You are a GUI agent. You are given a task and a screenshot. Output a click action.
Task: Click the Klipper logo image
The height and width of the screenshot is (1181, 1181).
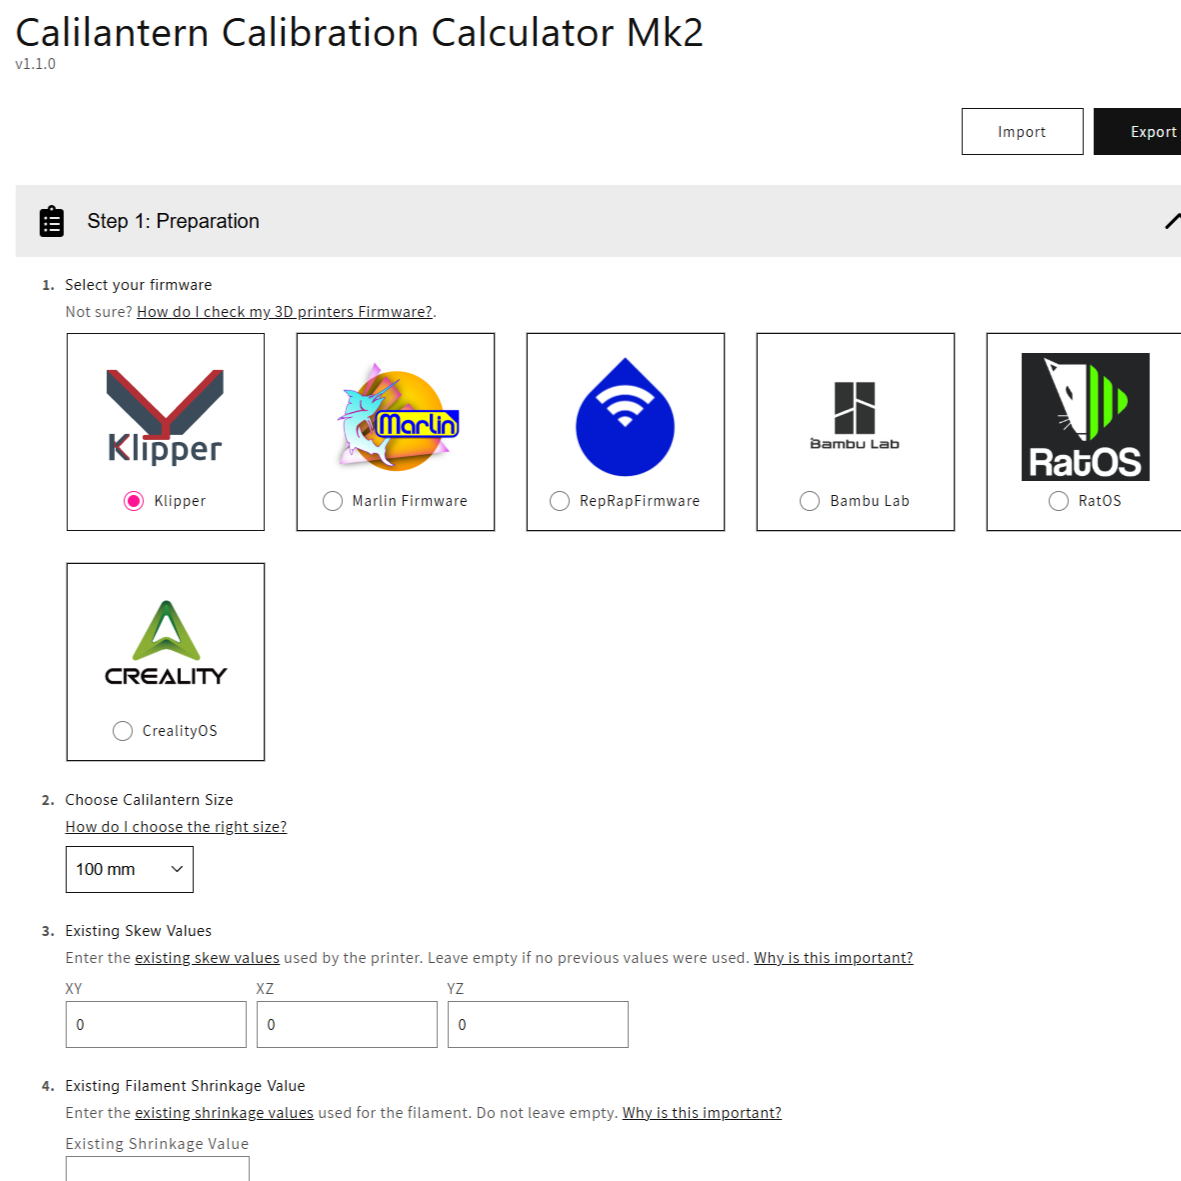[165, 417]
